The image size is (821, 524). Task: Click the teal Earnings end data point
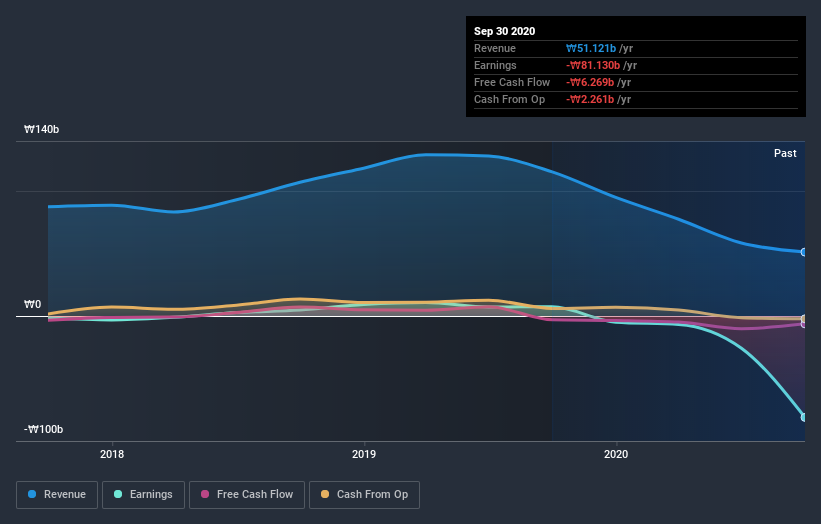pos(804,417)
